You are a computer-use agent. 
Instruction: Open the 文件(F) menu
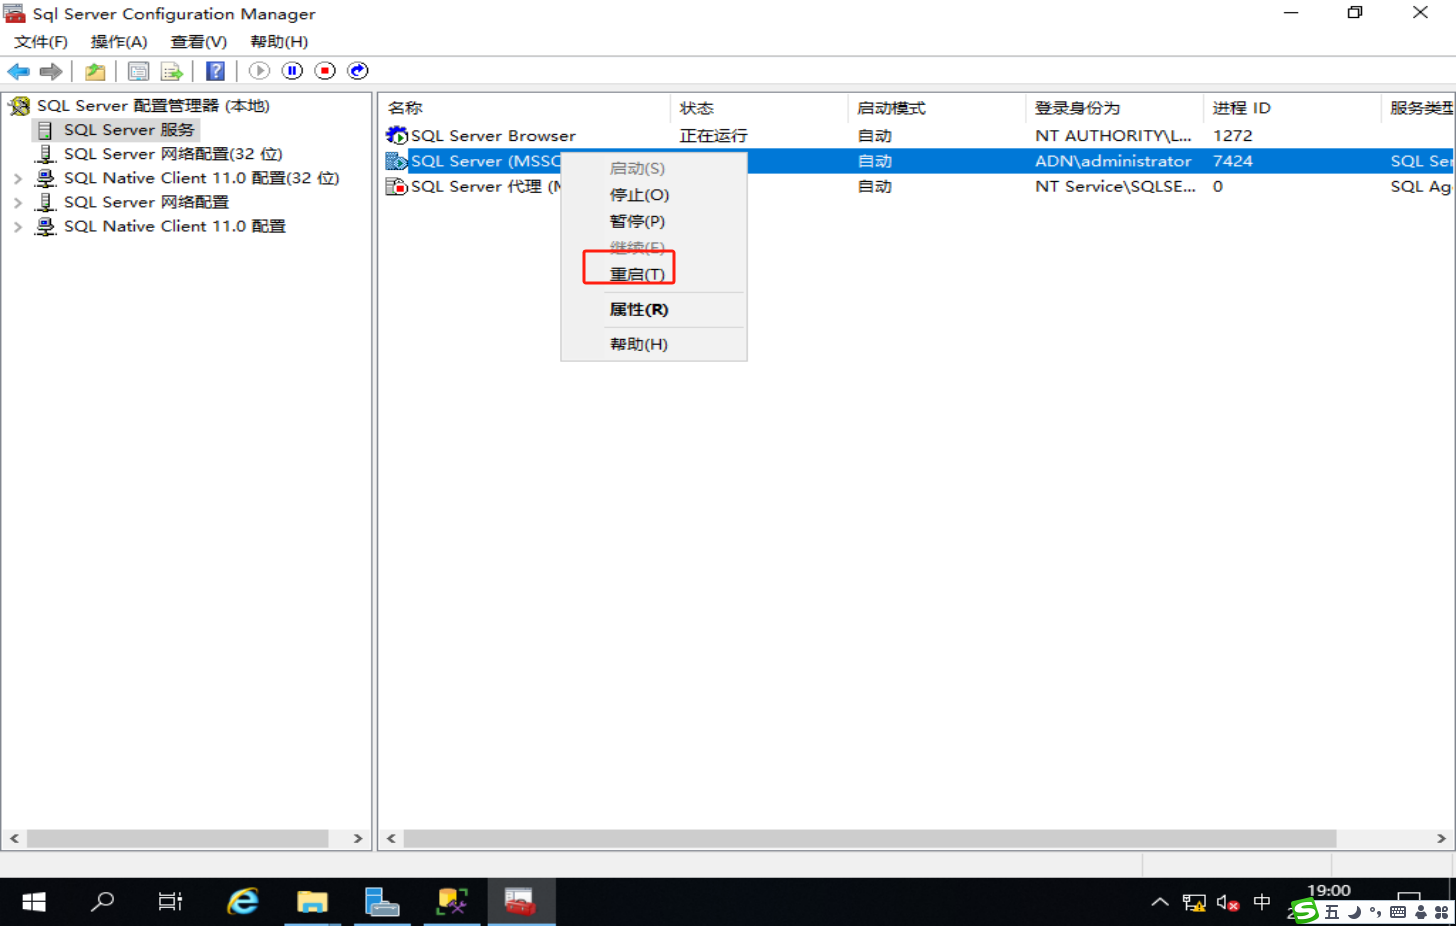point(41,42)
